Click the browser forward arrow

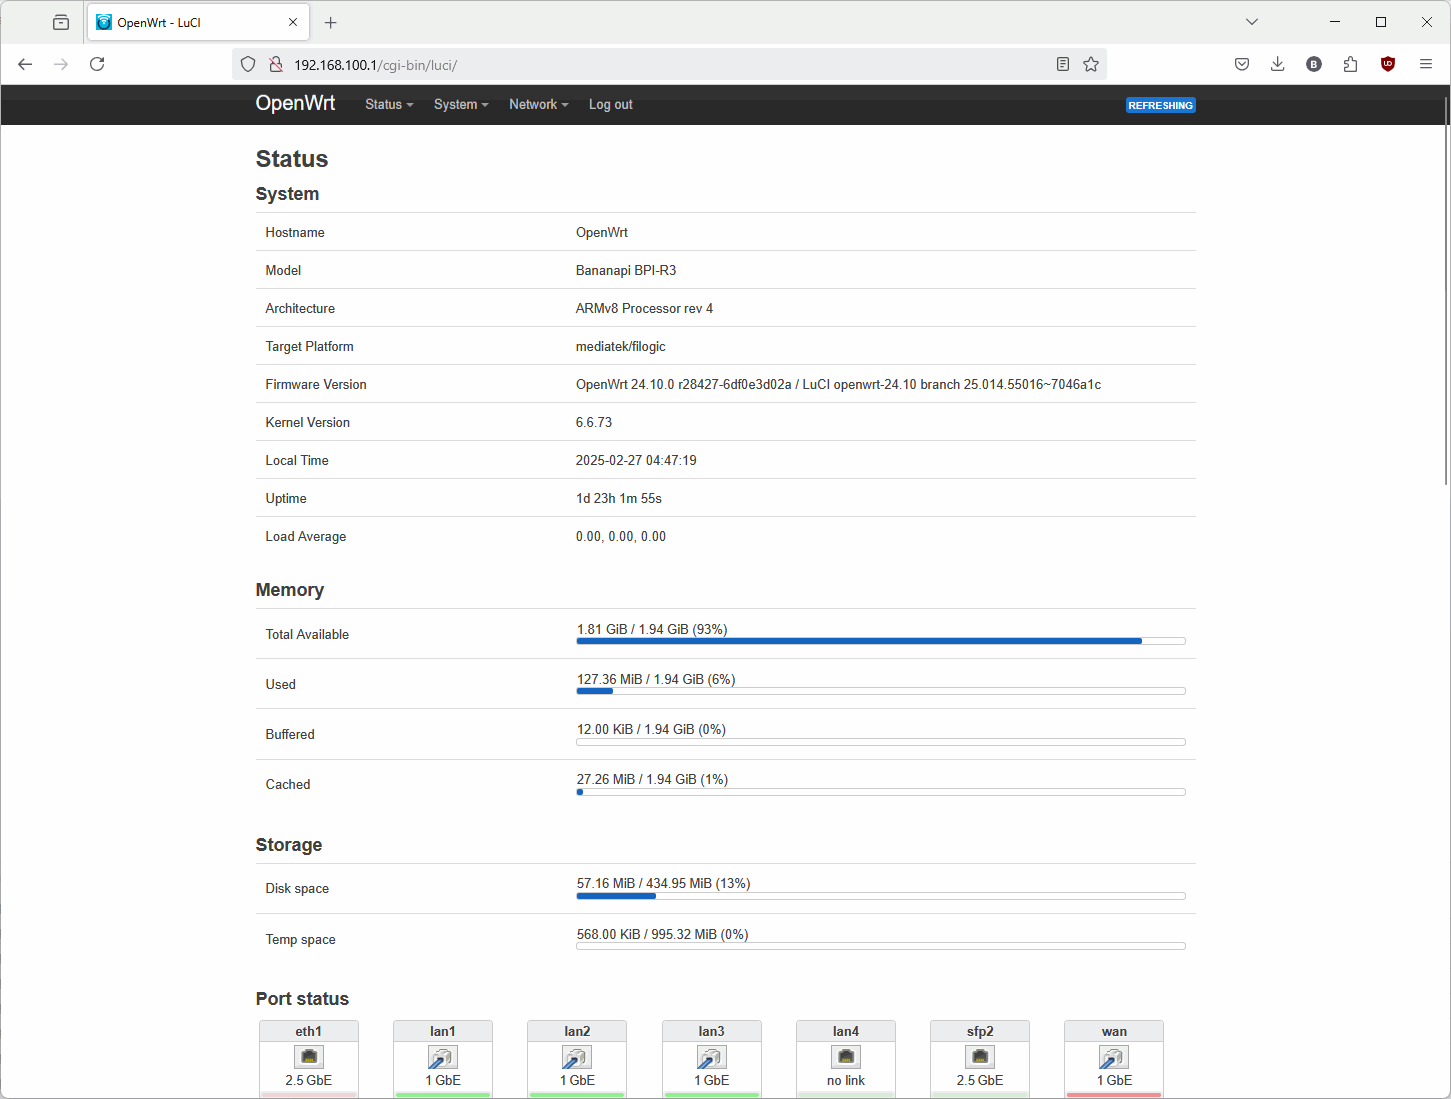pos(61,64)
